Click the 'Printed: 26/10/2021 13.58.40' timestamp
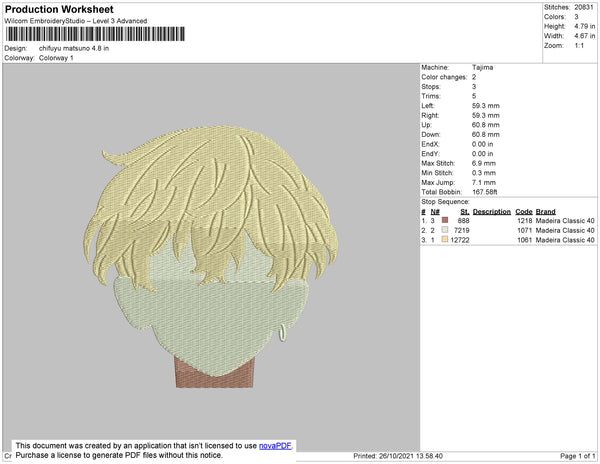This screenshot has height=464, width=600. point(398,456)
